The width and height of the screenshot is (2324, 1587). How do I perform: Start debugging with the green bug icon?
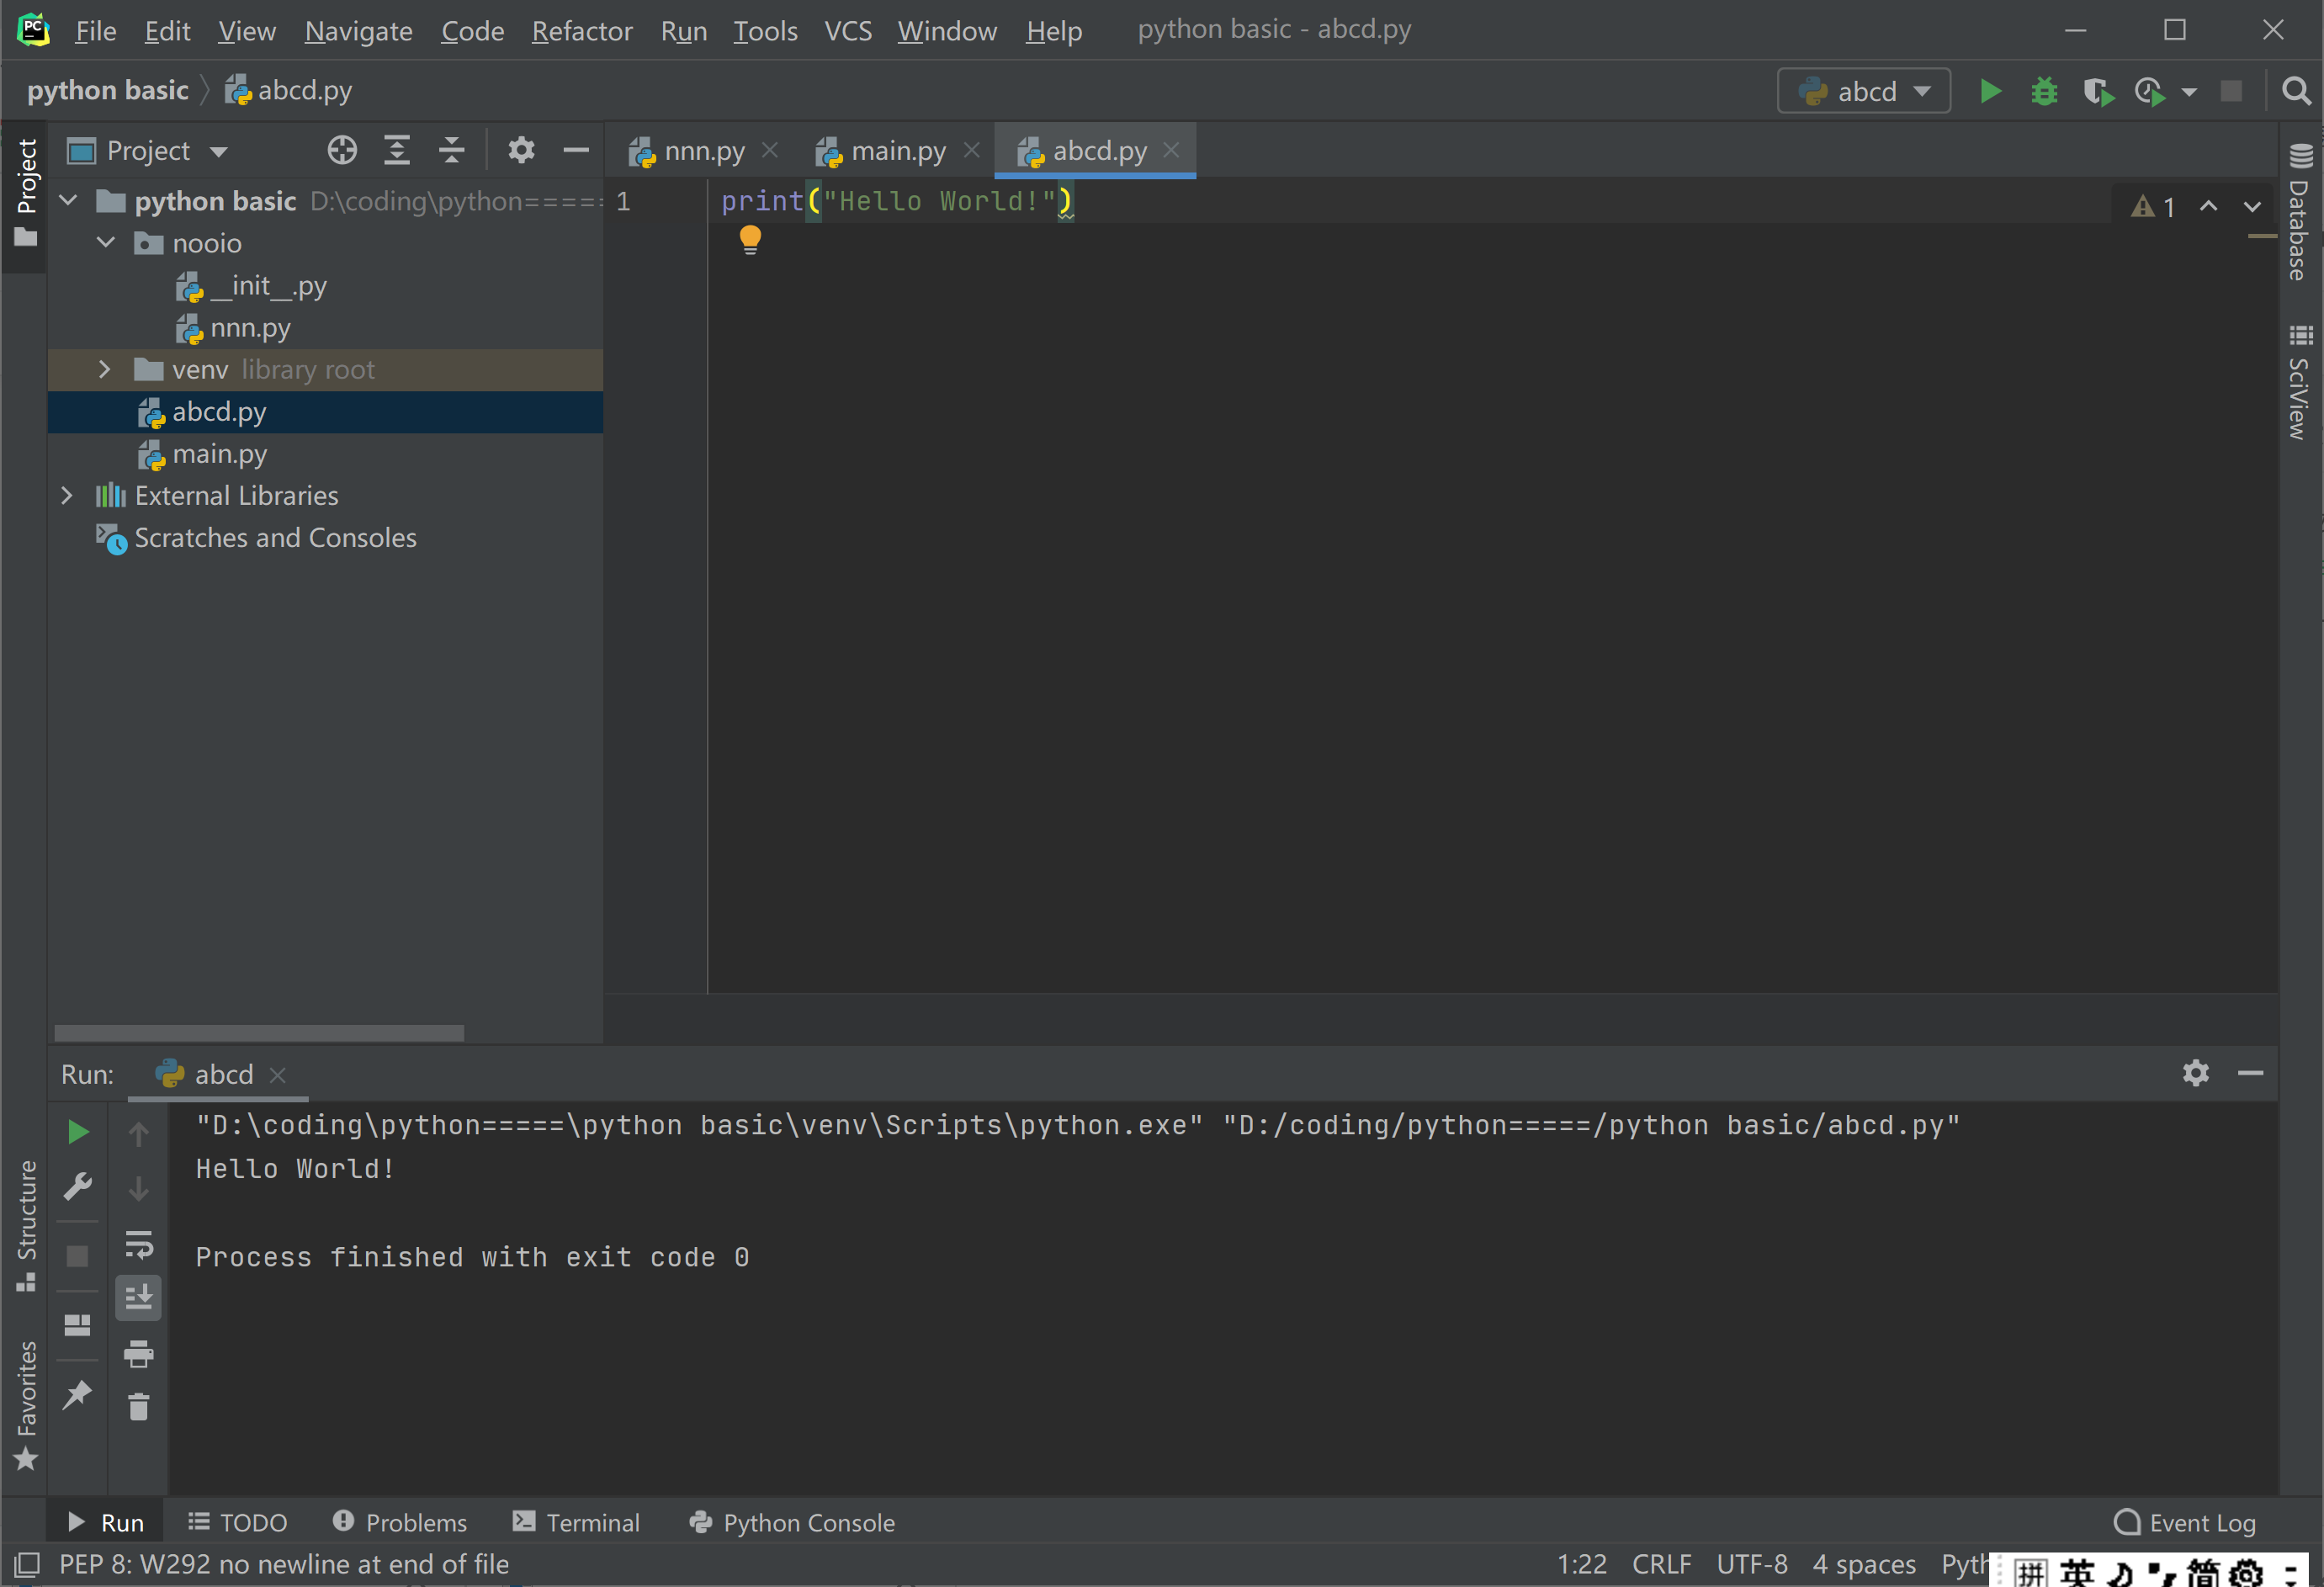tap(2044, 91)
